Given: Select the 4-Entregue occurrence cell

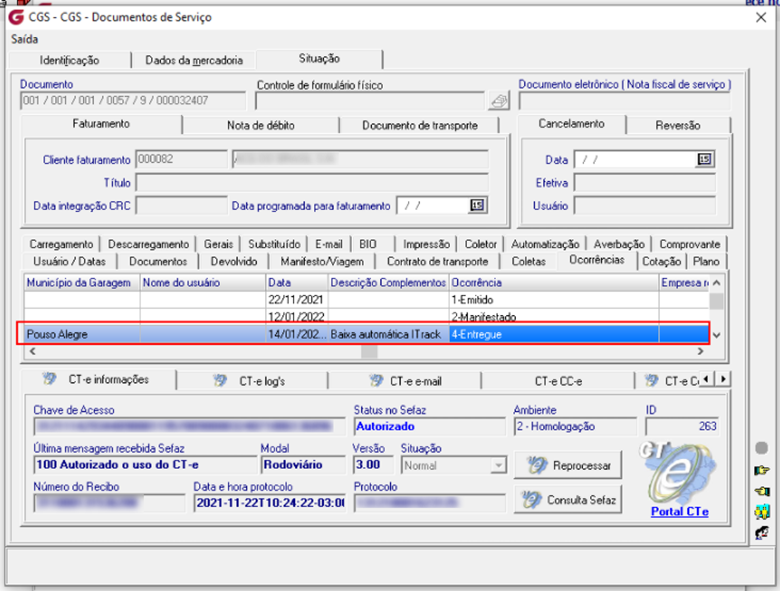Looking at the screenshot, I should tap(554, 334).
